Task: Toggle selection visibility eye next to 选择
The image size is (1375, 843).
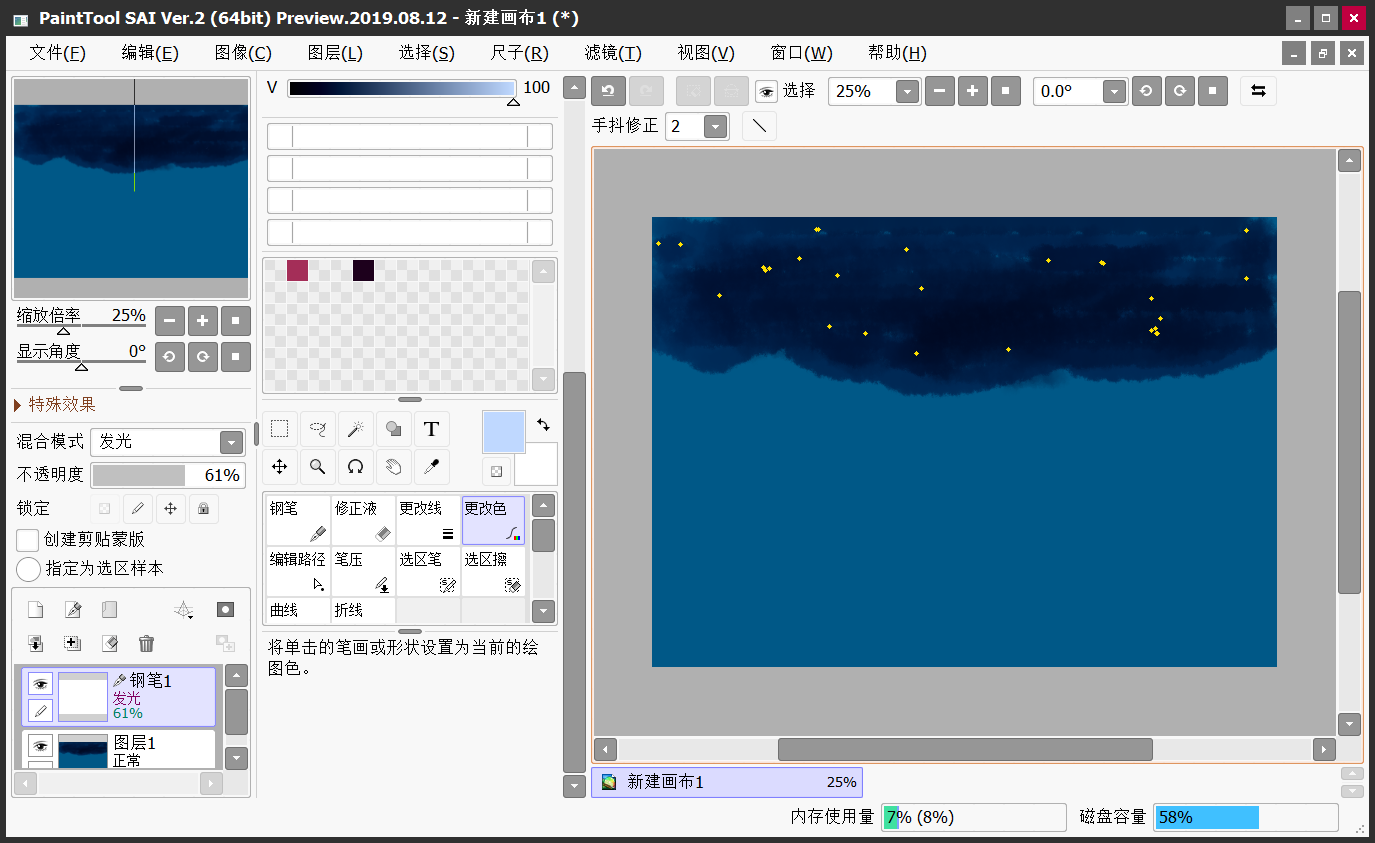Action: click(x=766, y=92)
